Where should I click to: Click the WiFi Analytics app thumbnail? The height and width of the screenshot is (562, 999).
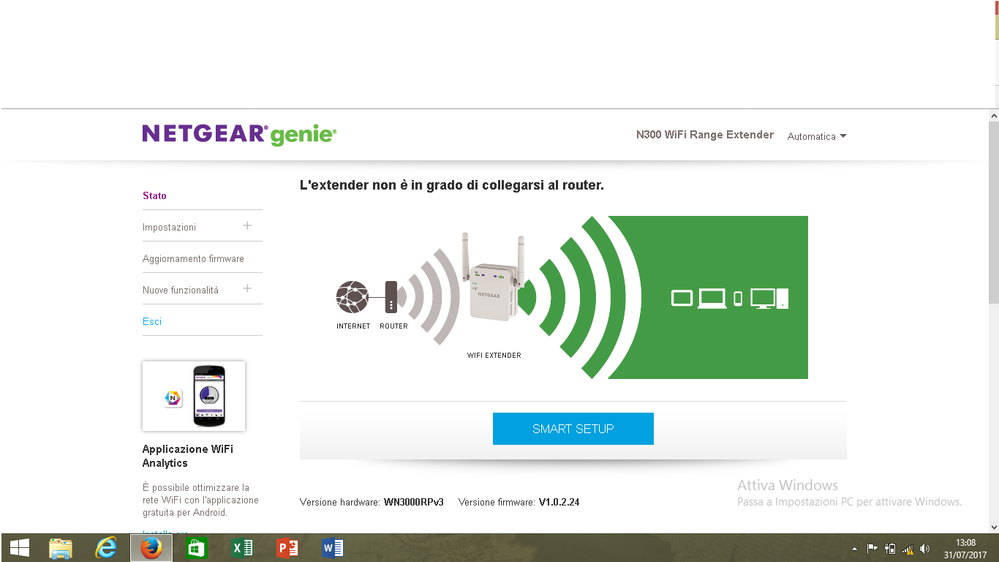[x=194, y=396]
